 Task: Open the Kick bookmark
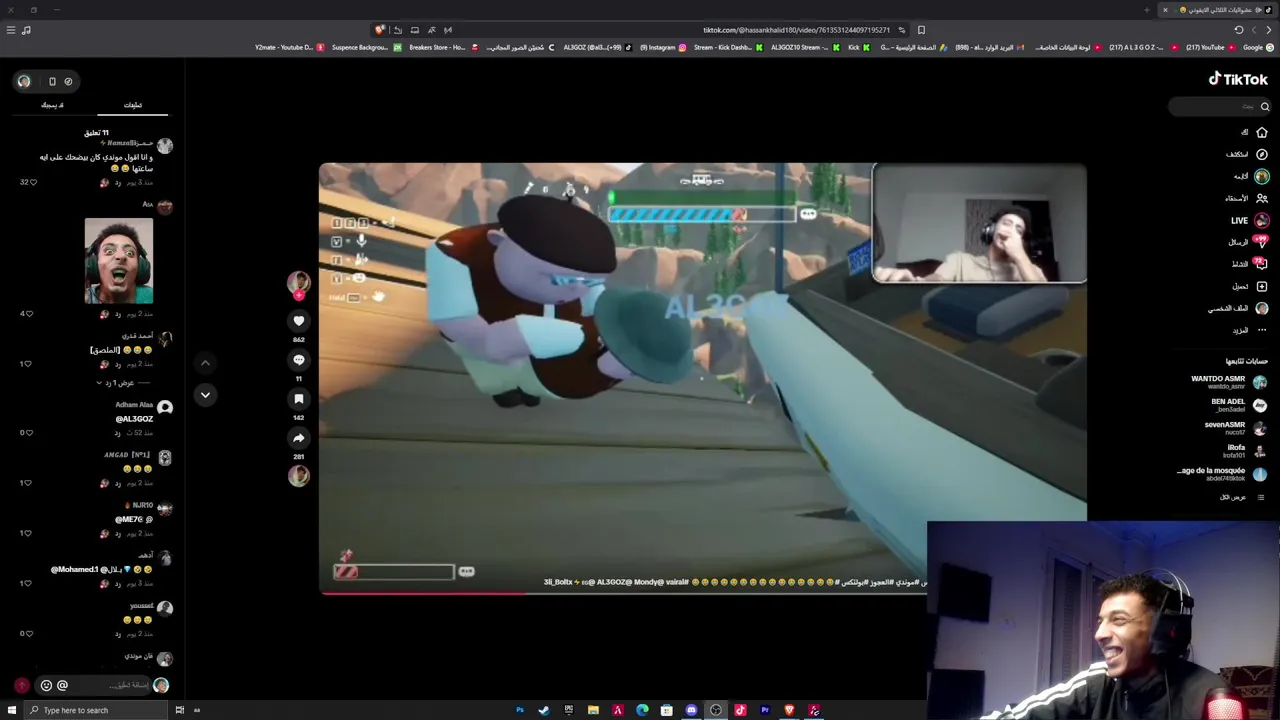859,47
